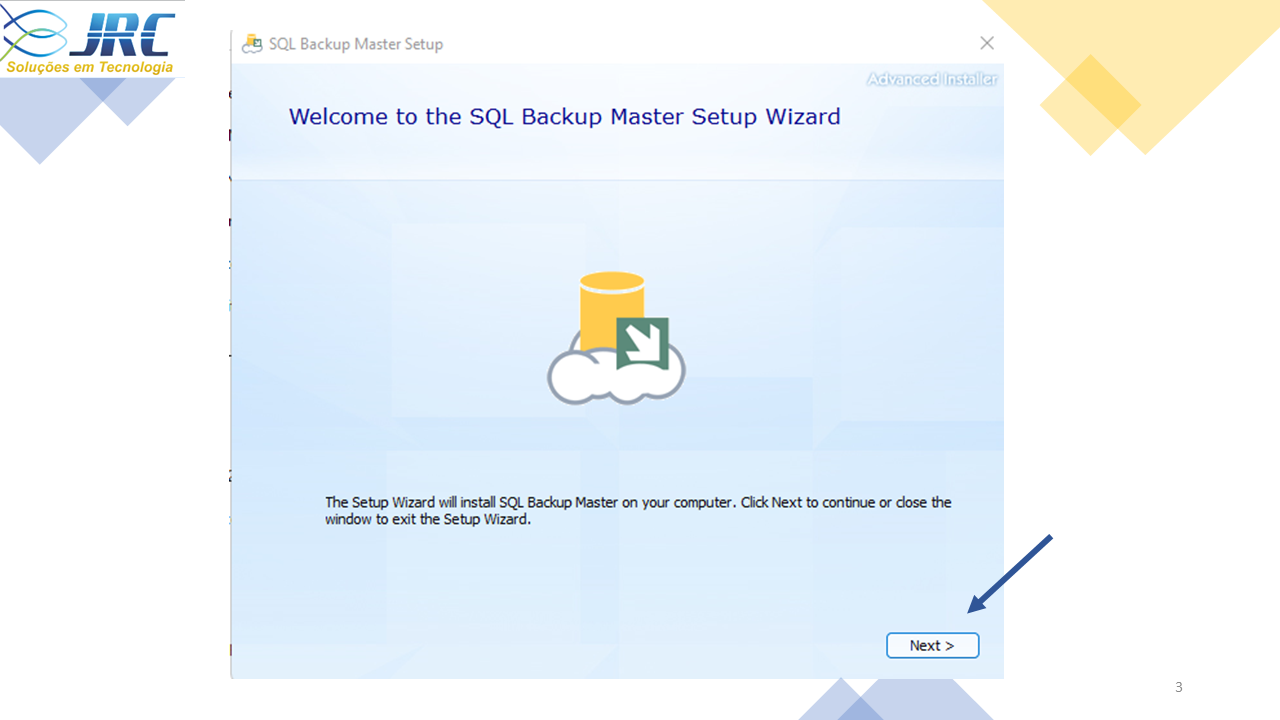Image resolution: width=1280 pixels, height=720 pixels.
Task: Close the SQL Backup Master Setup window
Action: point(987,43)
